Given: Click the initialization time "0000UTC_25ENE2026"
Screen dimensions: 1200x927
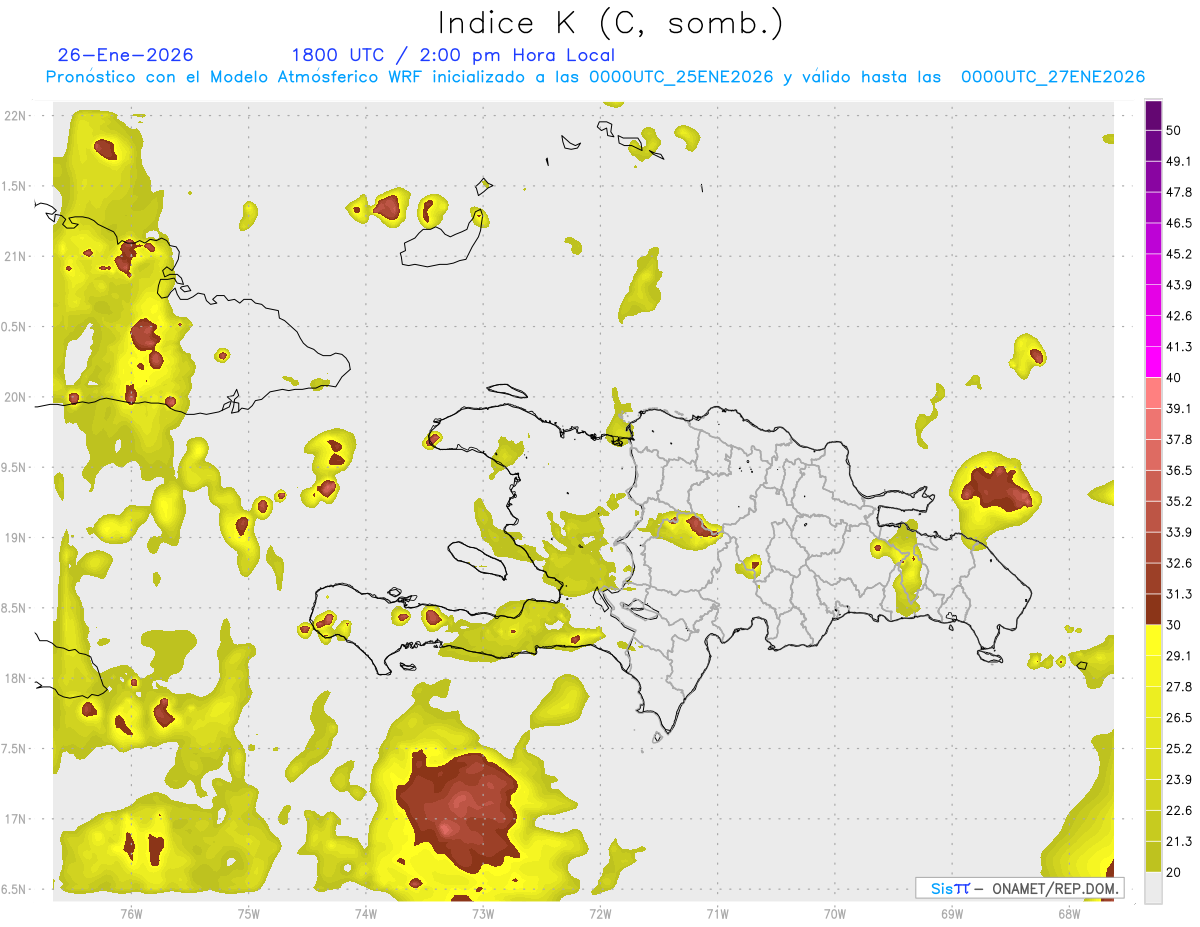Looking at the screenshot, I should coord(681,77).
